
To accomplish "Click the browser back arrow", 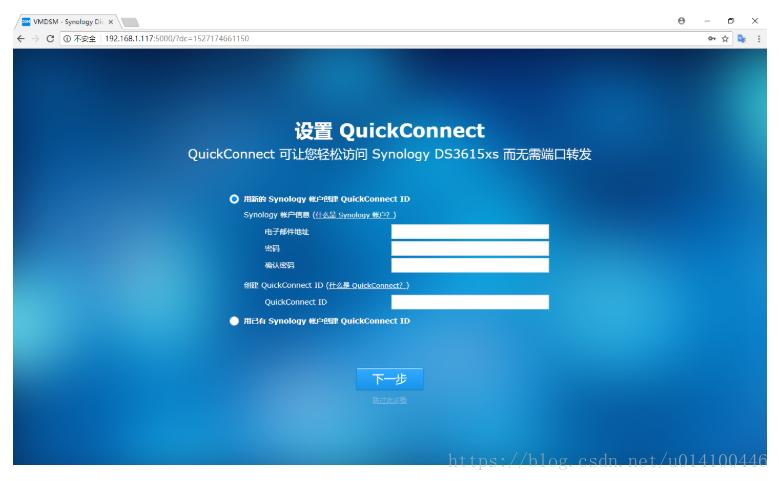I will tap(20, 39).
